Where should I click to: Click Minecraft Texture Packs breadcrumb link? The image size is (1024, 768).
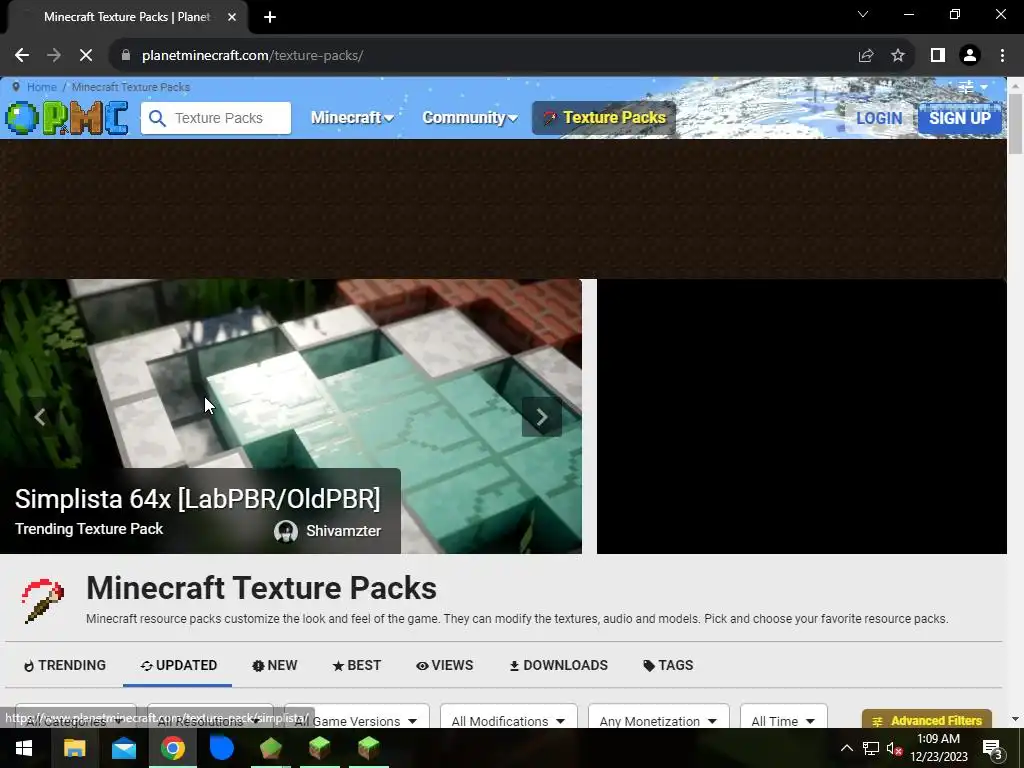click(x=131, y=87)
